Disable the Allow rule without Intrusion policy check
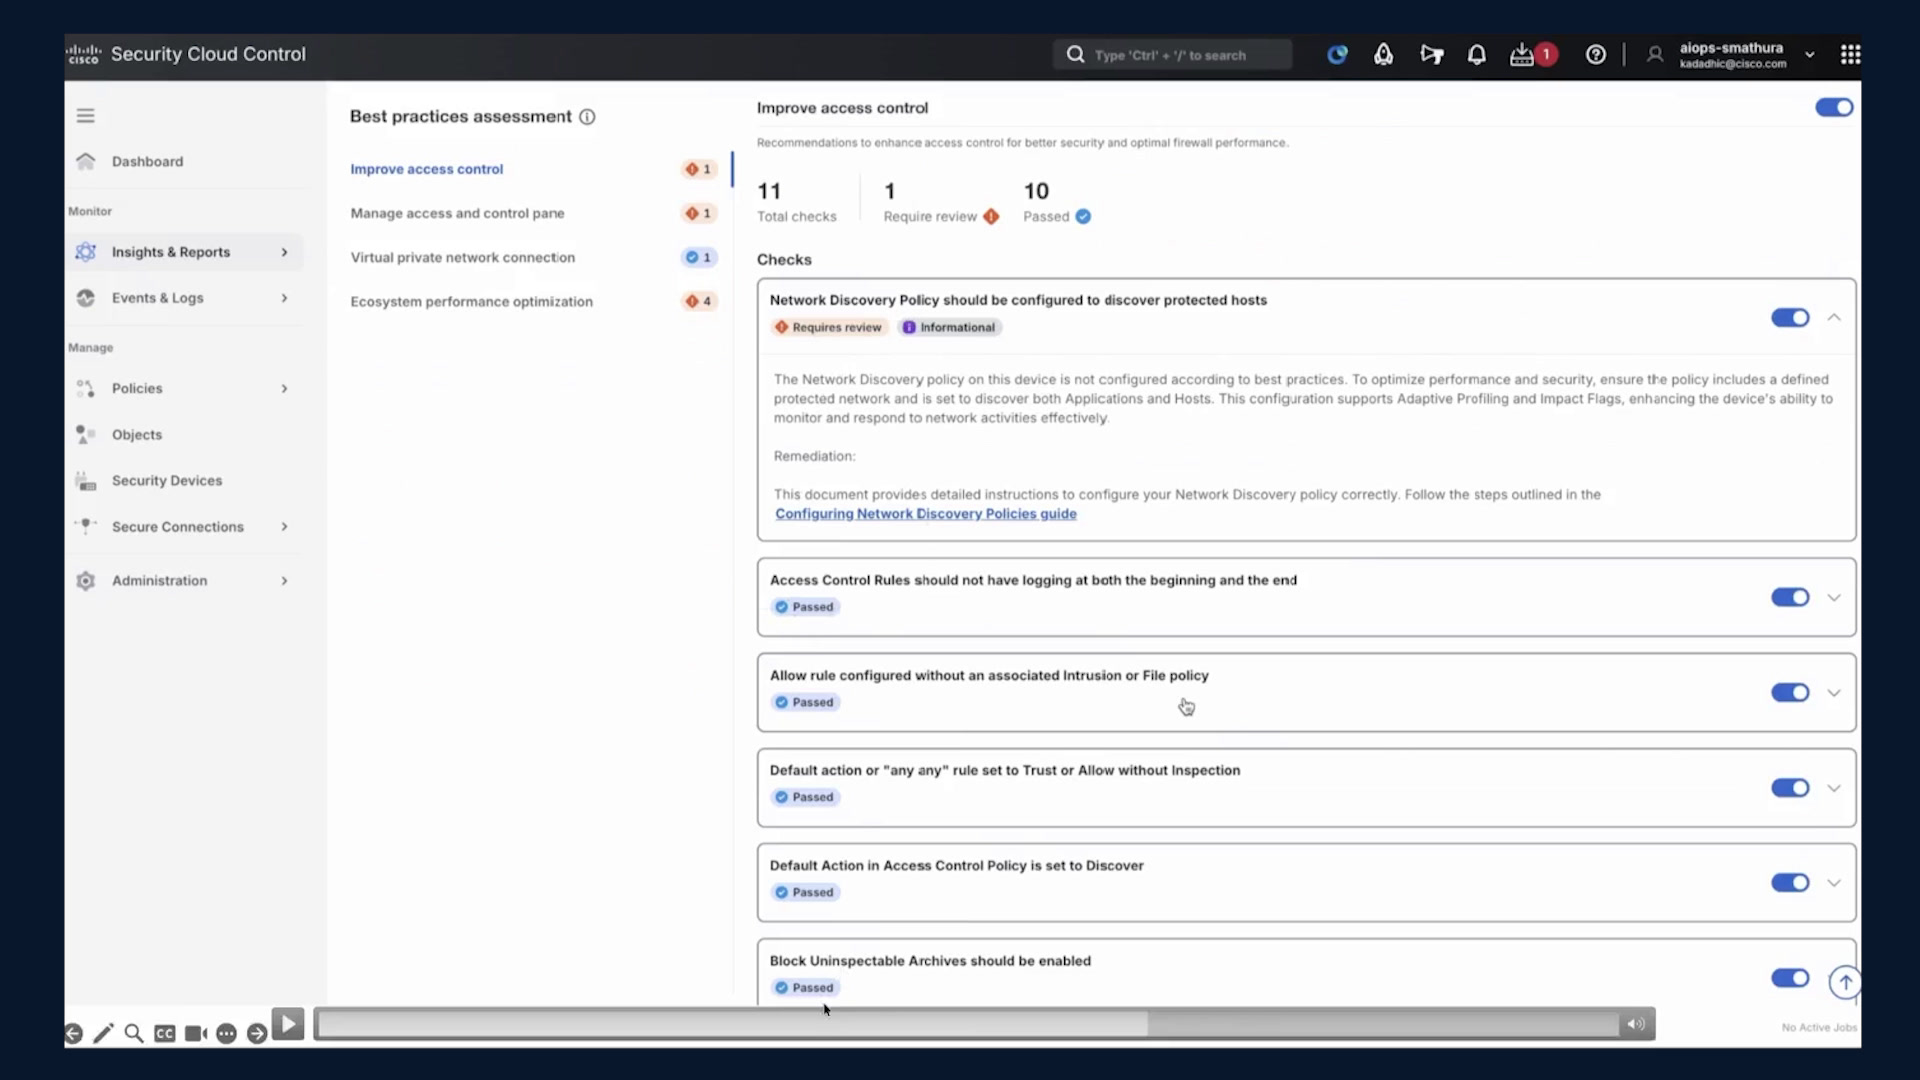The height and width of the screenshot is (1080, 1920). (x=1790, y=693)
